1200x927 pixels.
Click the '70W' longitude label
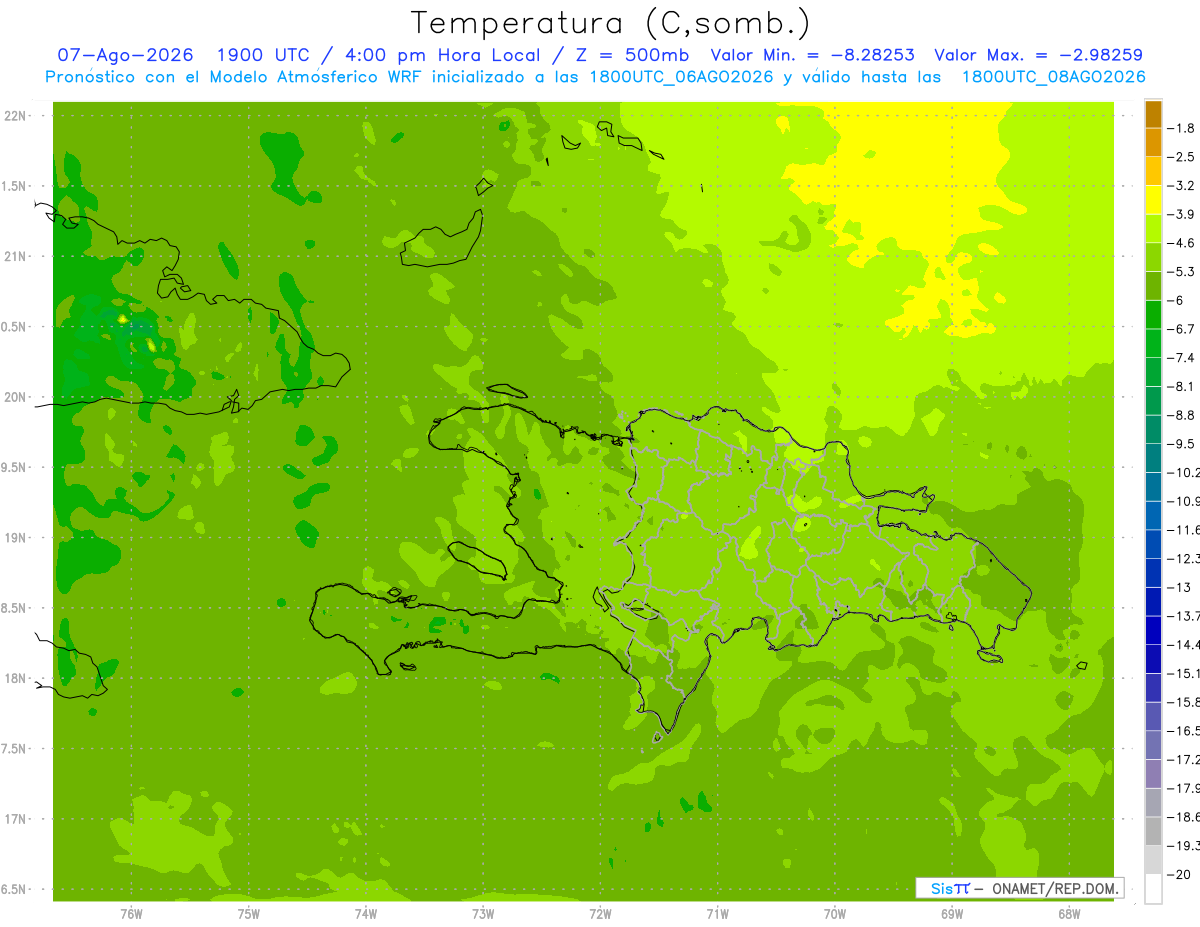pyautogui.click(x=835, y=914)
